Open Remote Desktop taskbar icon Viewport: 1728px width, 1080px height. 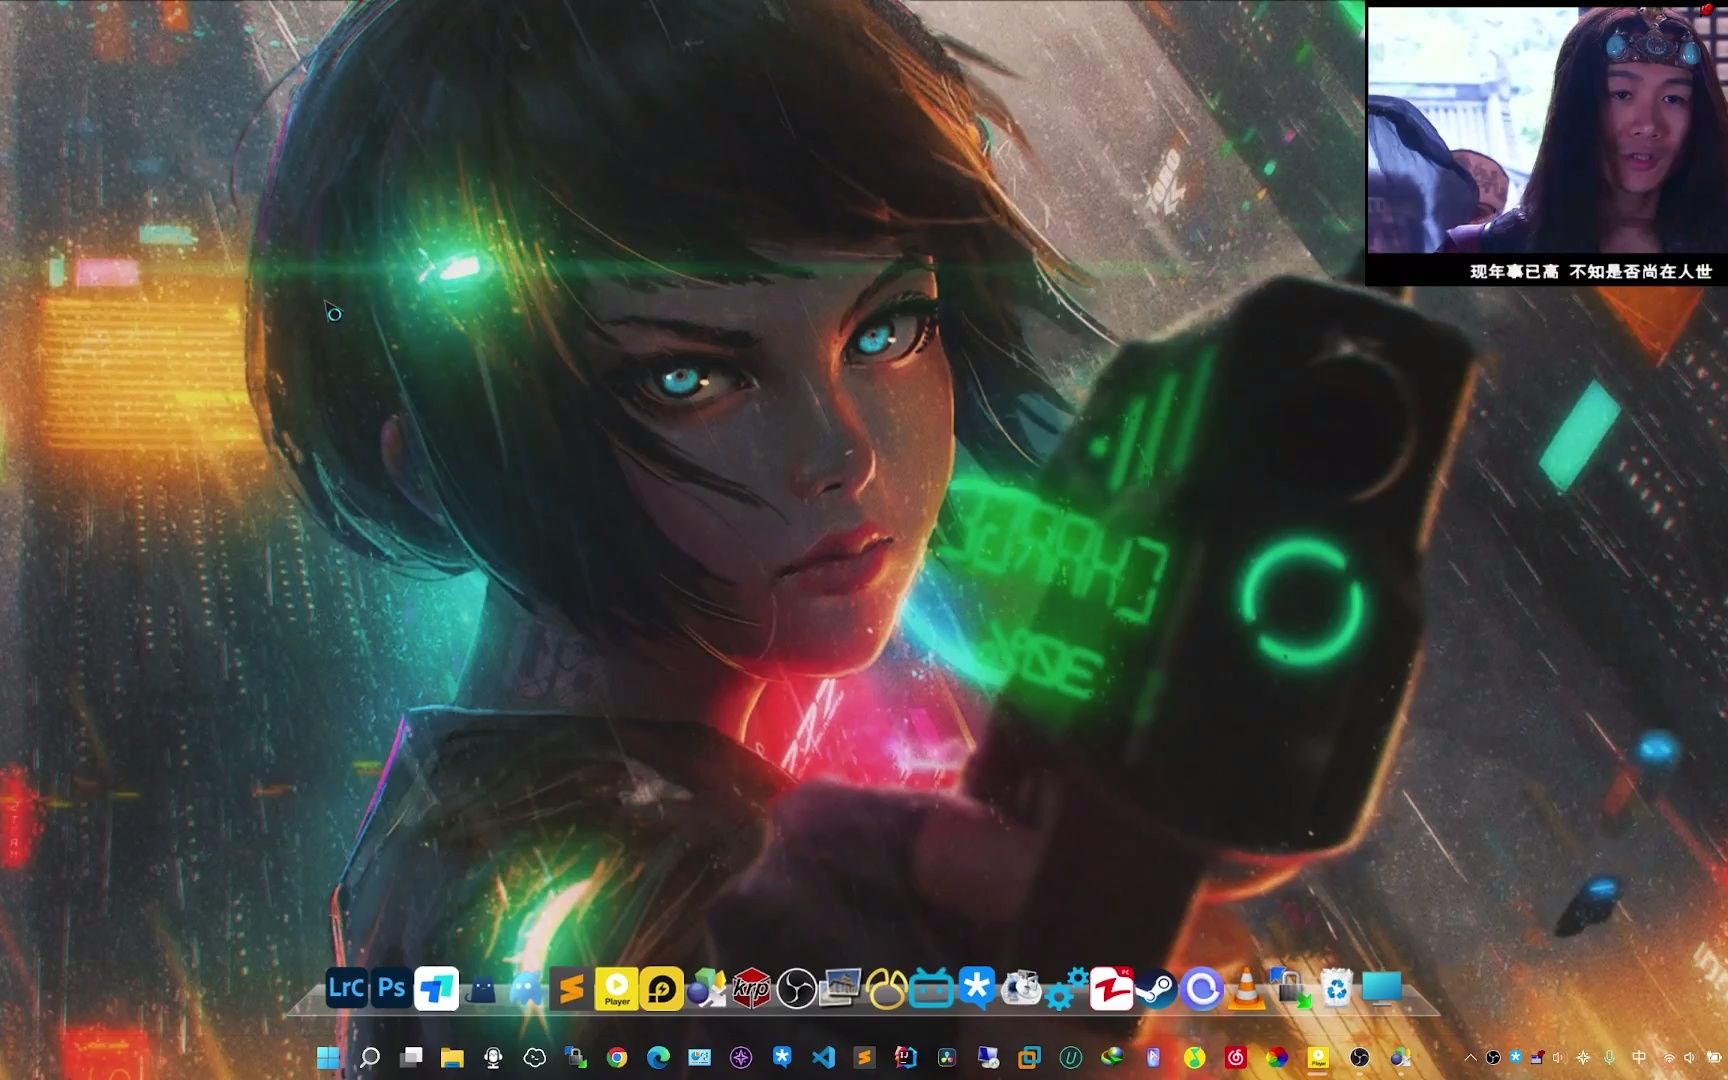(989, 1058)
